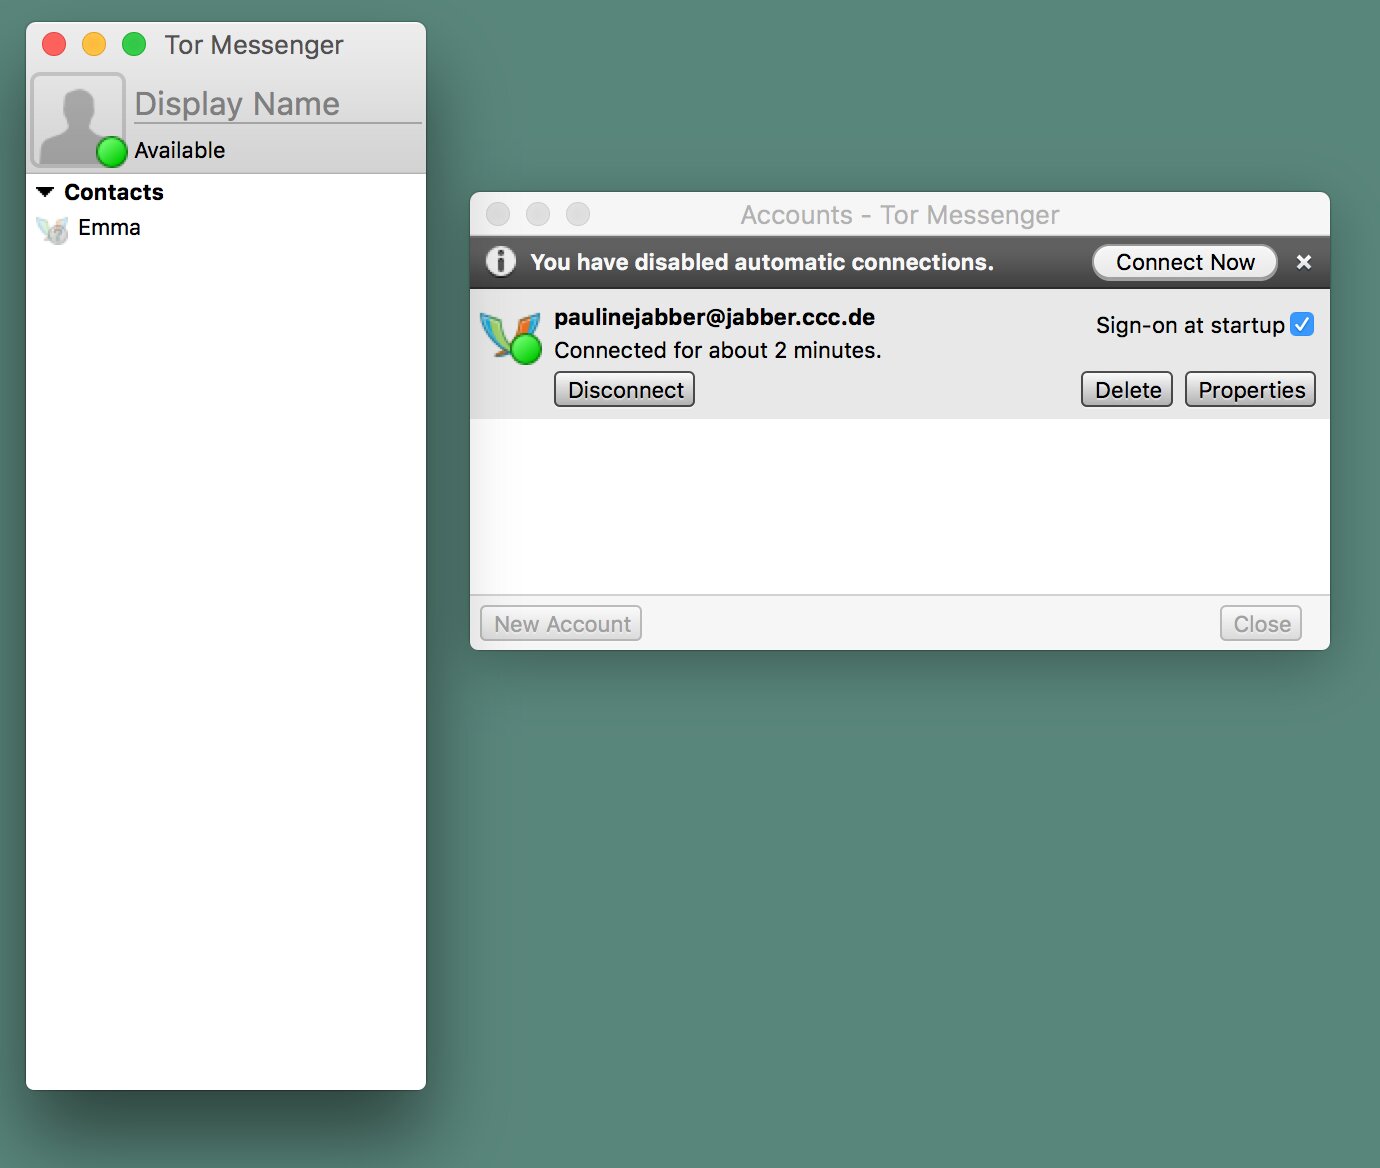
Task: Click the info icon in notification bar
Action: [500, 262]
